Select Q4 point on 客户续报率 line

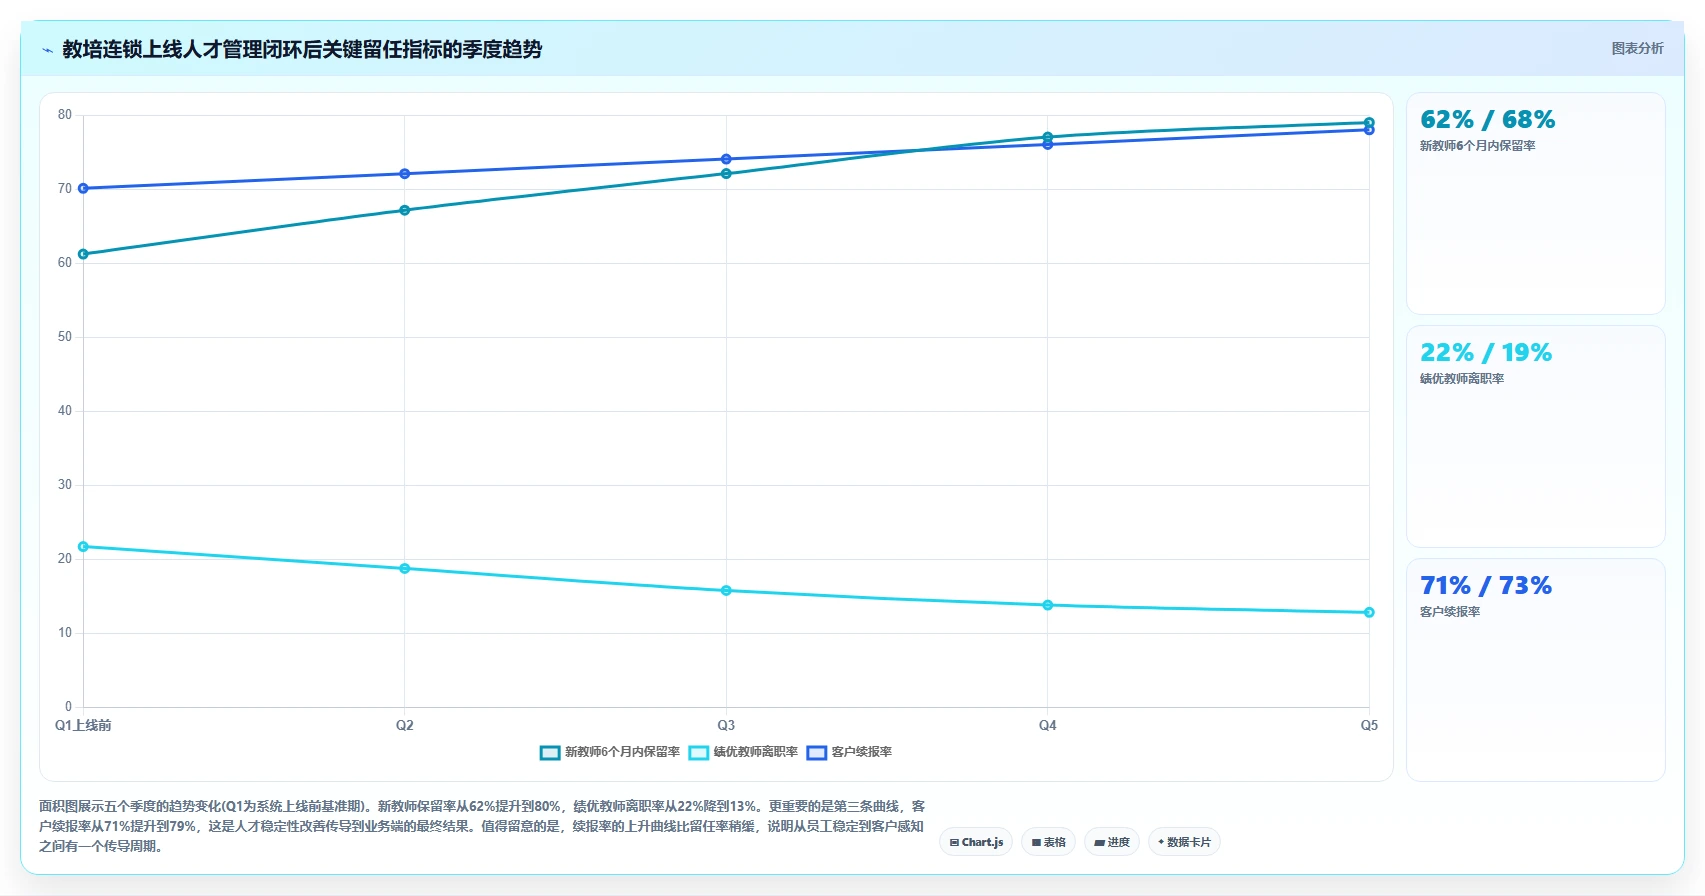pyautogui.click(x=1048, y=145)
